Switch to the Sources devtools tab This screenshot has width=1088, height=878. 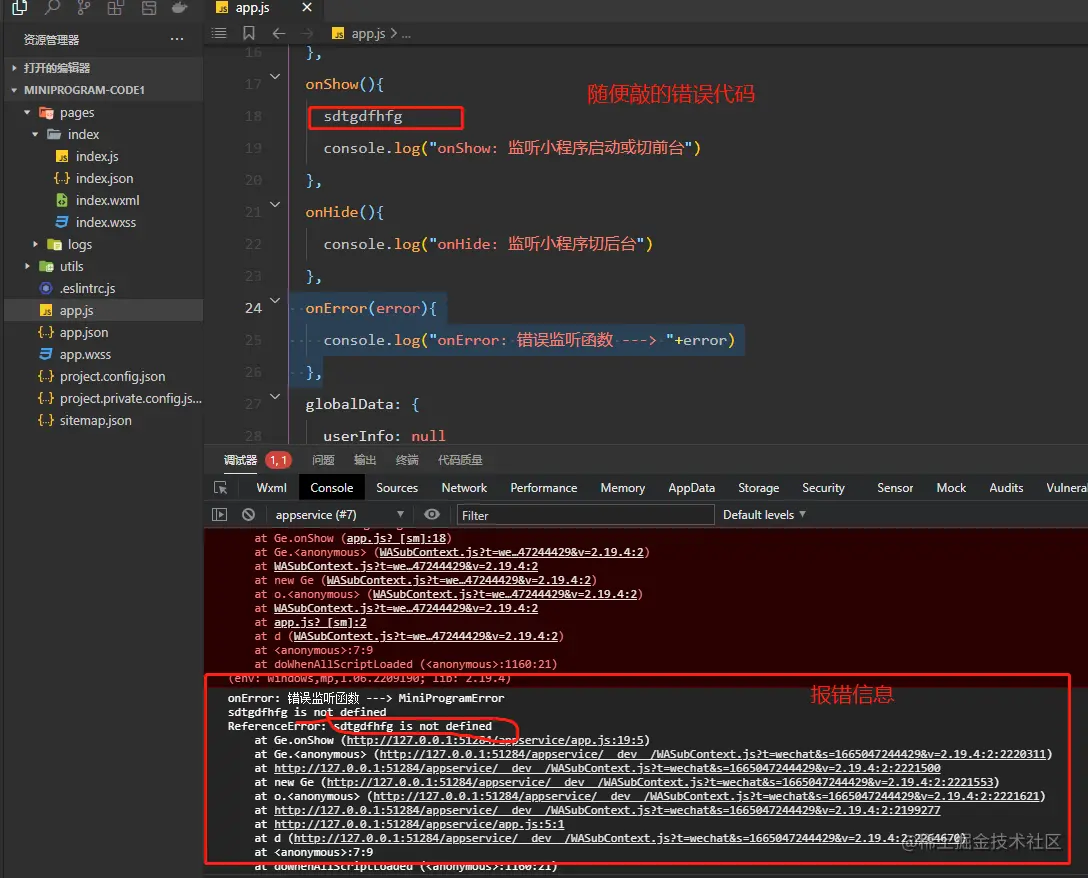tap(397, 488)
